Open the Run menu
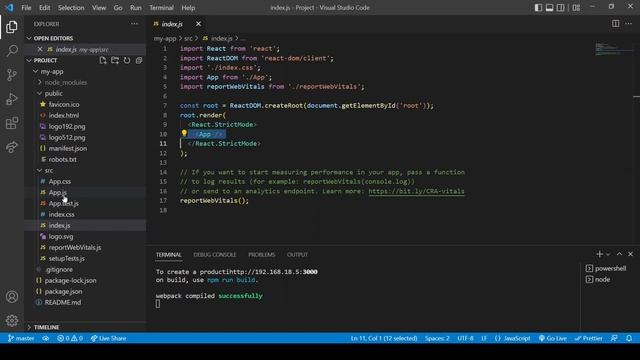 coord(136,8)
